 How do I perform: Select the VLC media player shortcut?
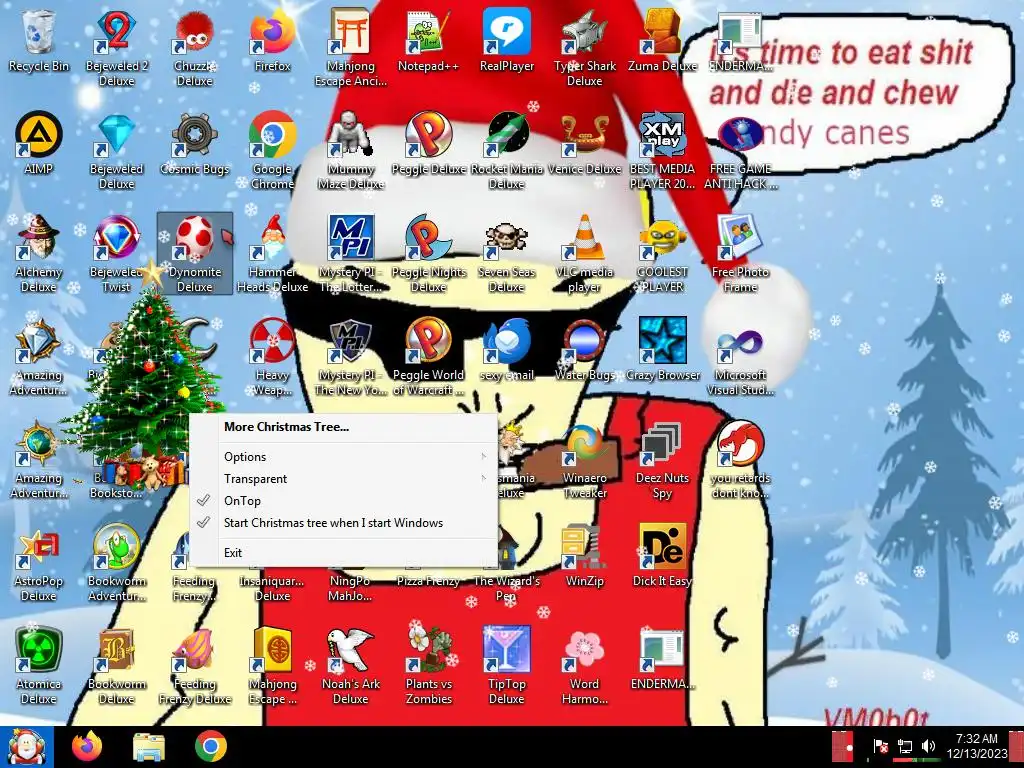(584, 253)
